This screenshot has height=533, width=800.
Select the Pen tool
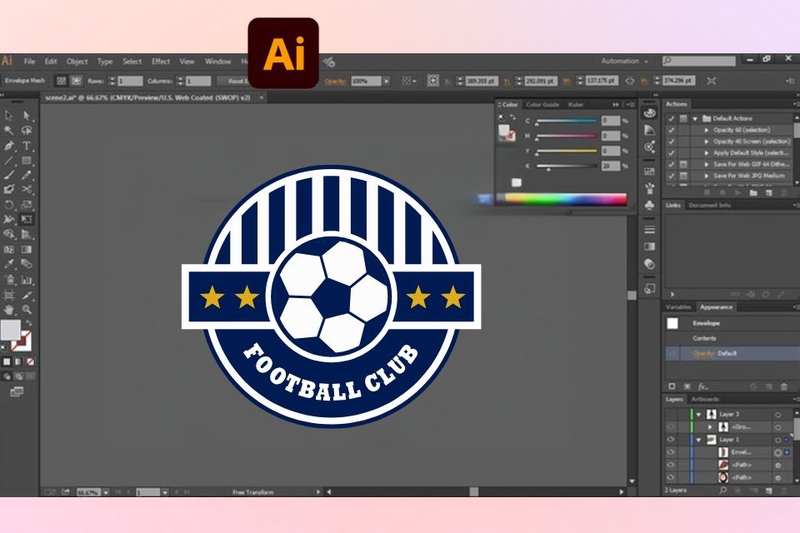coord(9,146)
